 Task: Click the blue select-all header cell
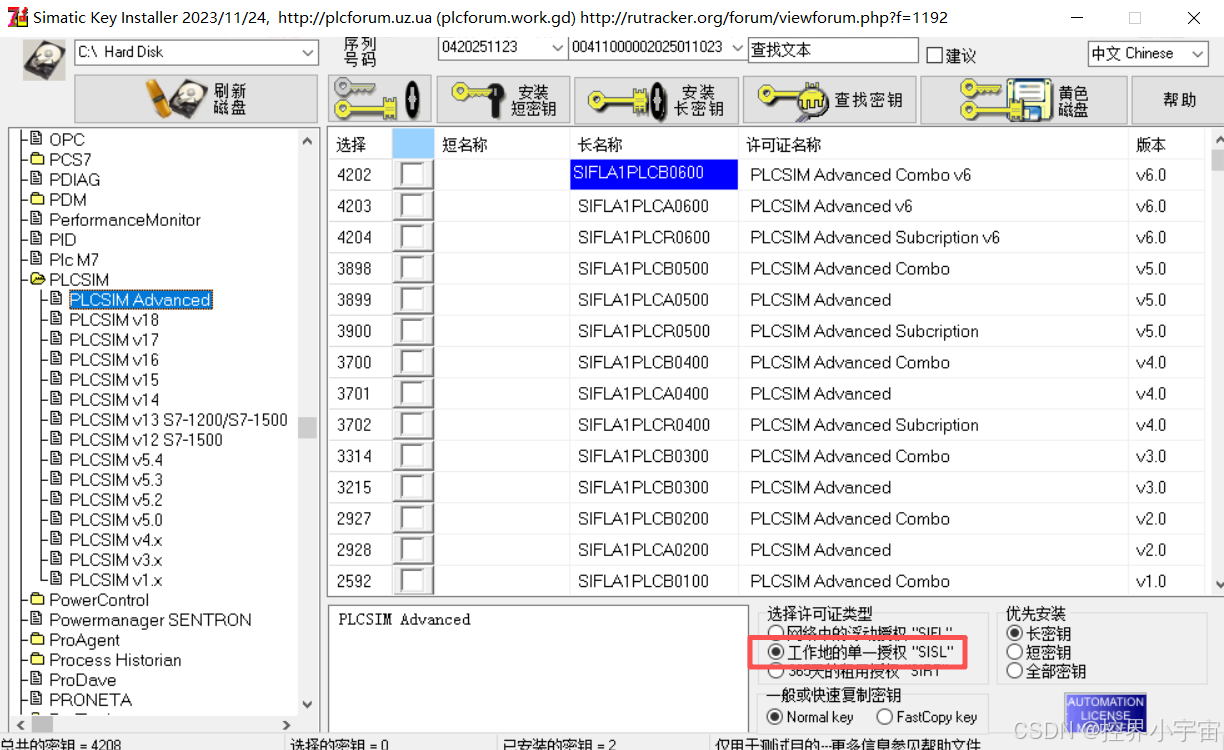tap(413, 144)
